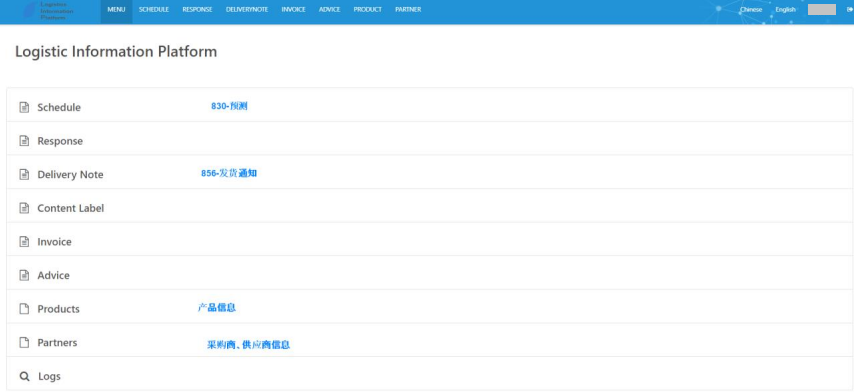
Task: Open PARTNER in the top navigation
Action: [408, 9]
